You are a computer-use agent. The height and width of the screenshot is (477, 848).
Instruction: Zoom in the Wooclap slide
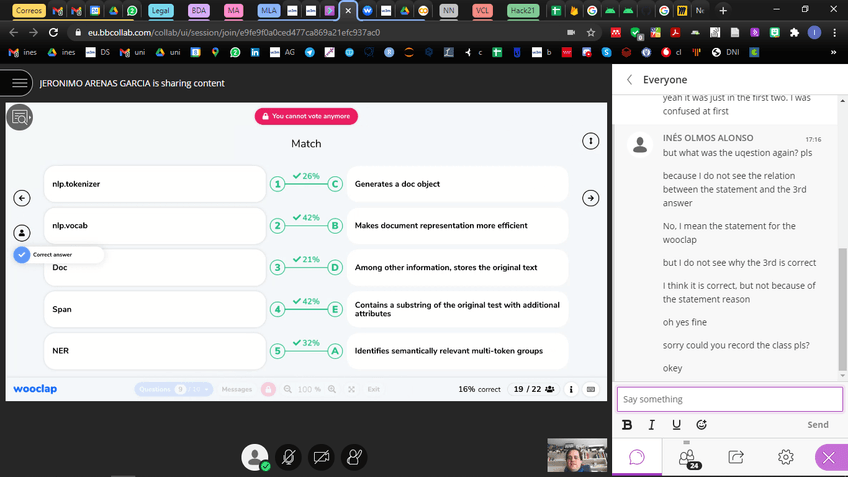(x=332, y=389)
